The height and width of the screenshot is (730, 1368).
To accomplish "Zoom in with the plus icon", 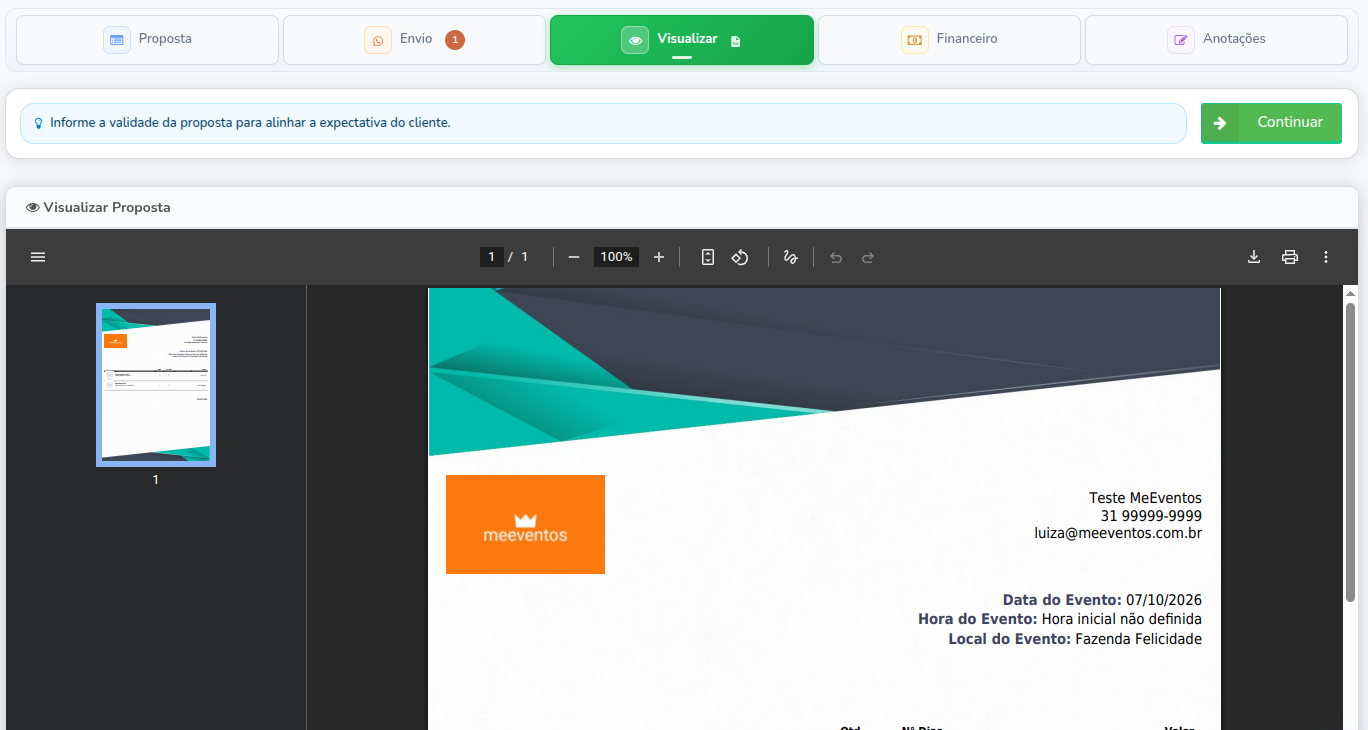I will coord(659,257).
